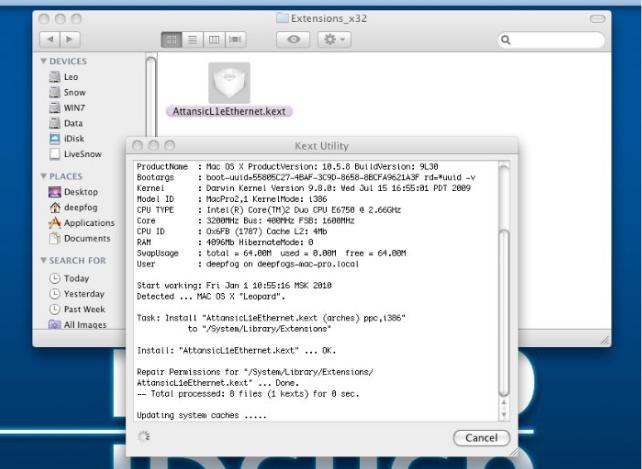
Task: Switch Finder to icon view
Action: [x=172, y=40]
